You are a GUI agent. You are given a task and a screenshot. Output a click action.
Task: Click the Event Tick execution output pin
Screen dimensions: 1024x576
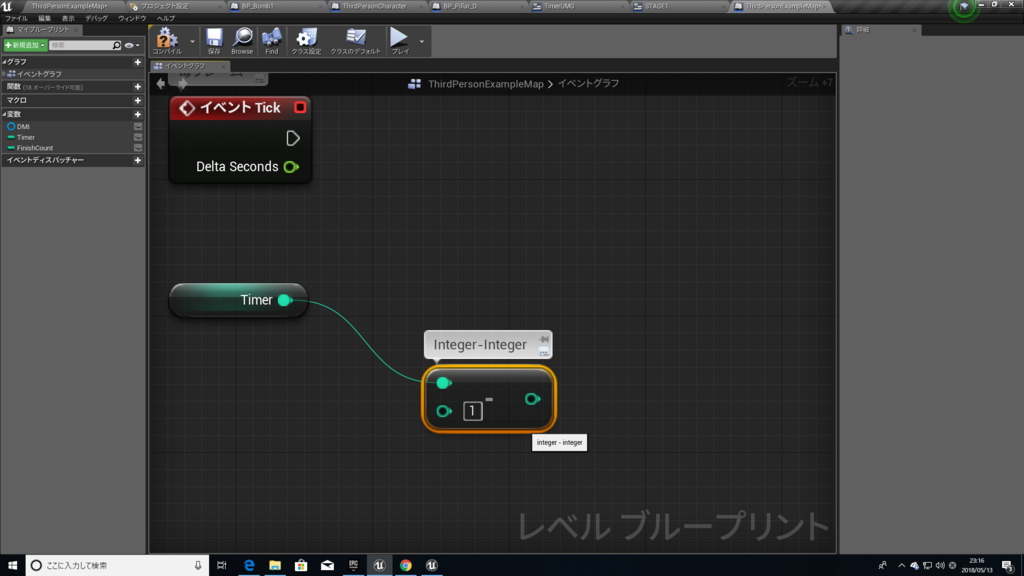pyautogui.click(x=293, y=138)
